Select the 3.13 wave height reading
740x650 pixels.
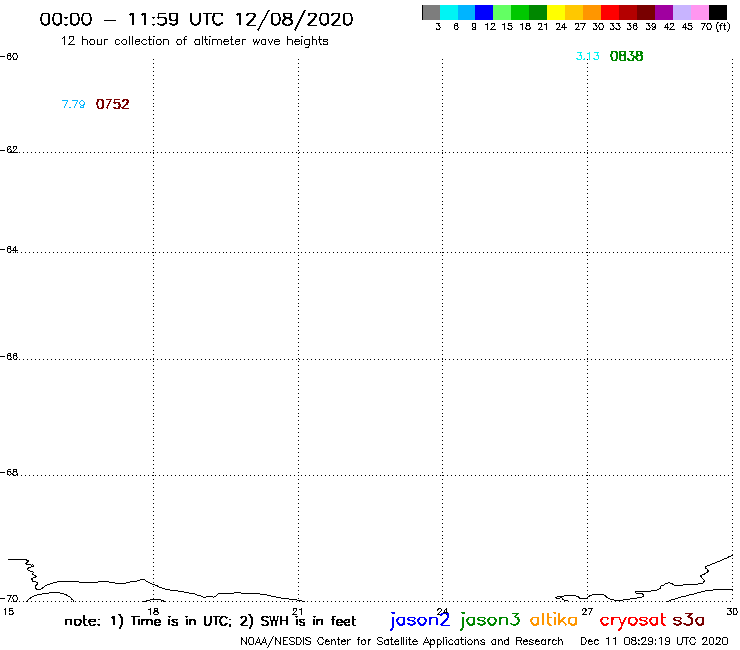pyautogui.click(x=588, y=56)
